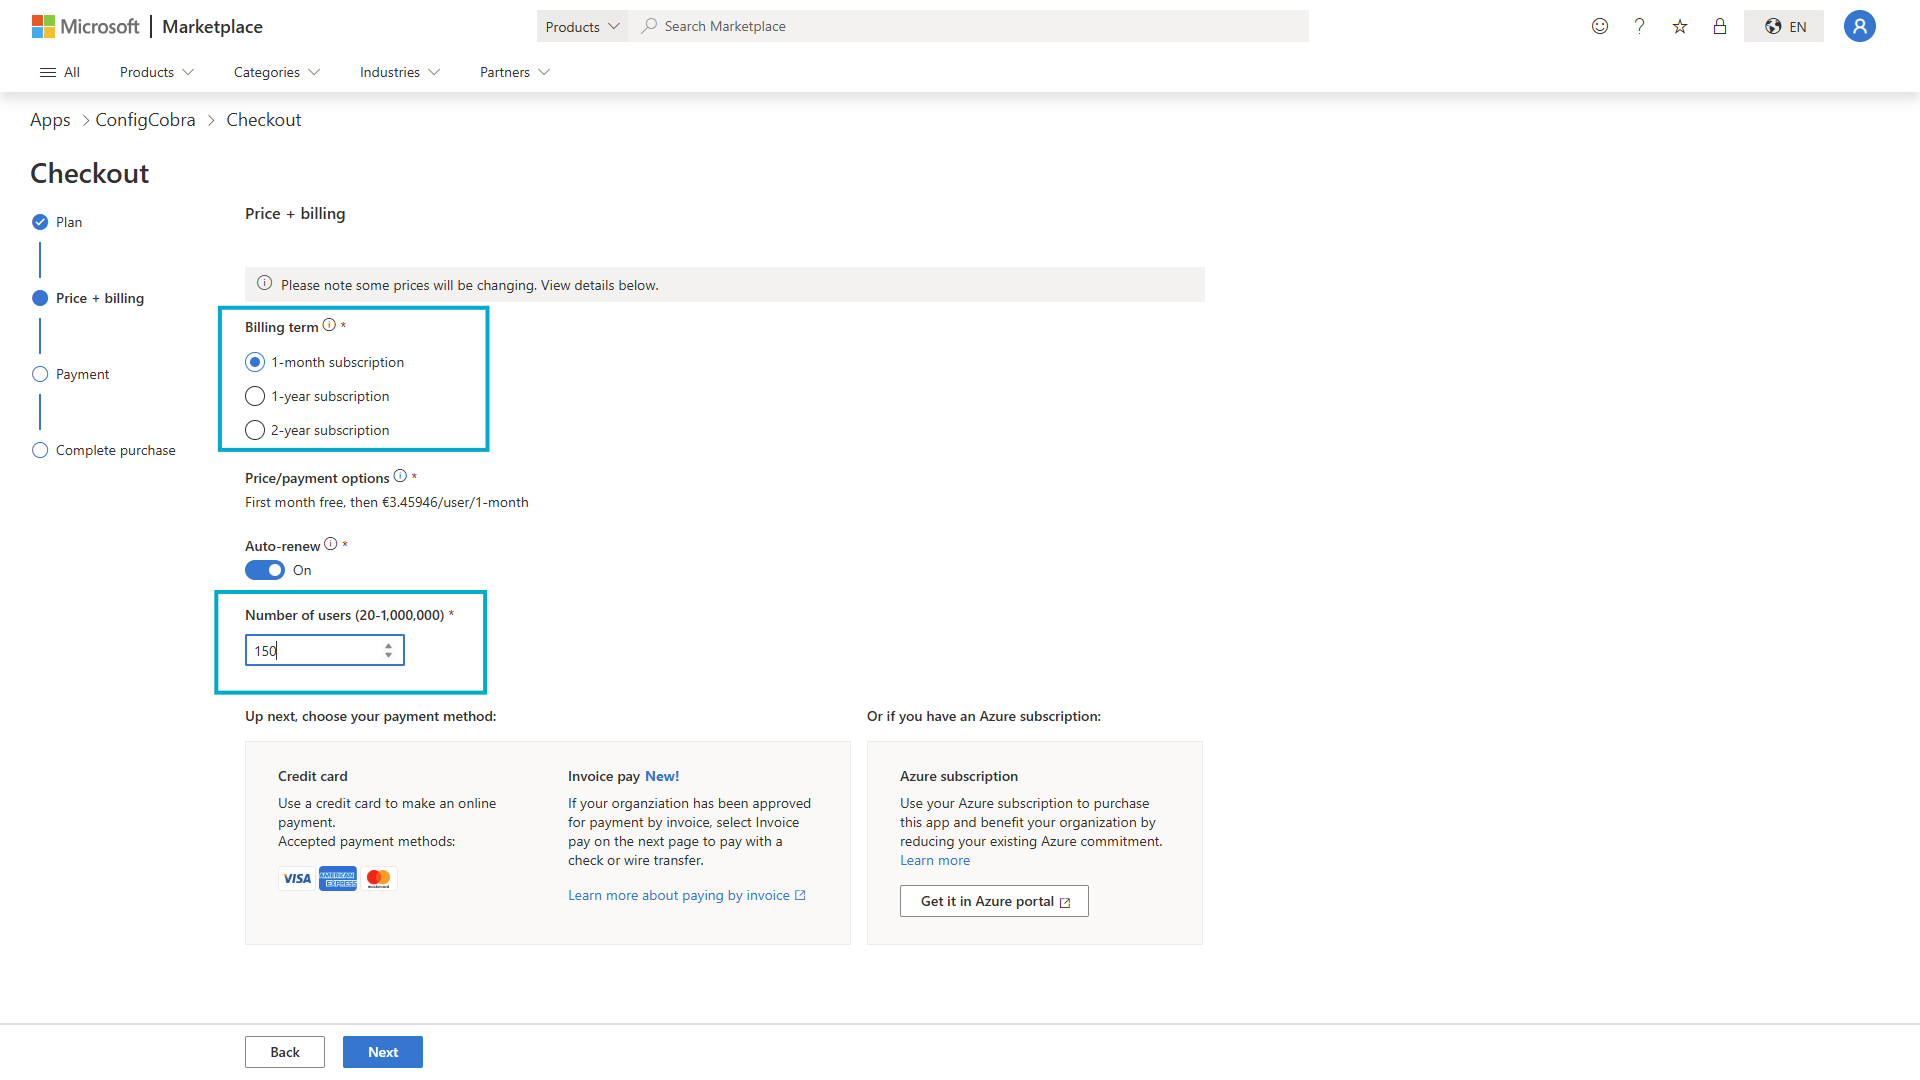Increase number of users with stepper arrow
The height and width of the screenshot is (1080, 1920).
[389, 646]
